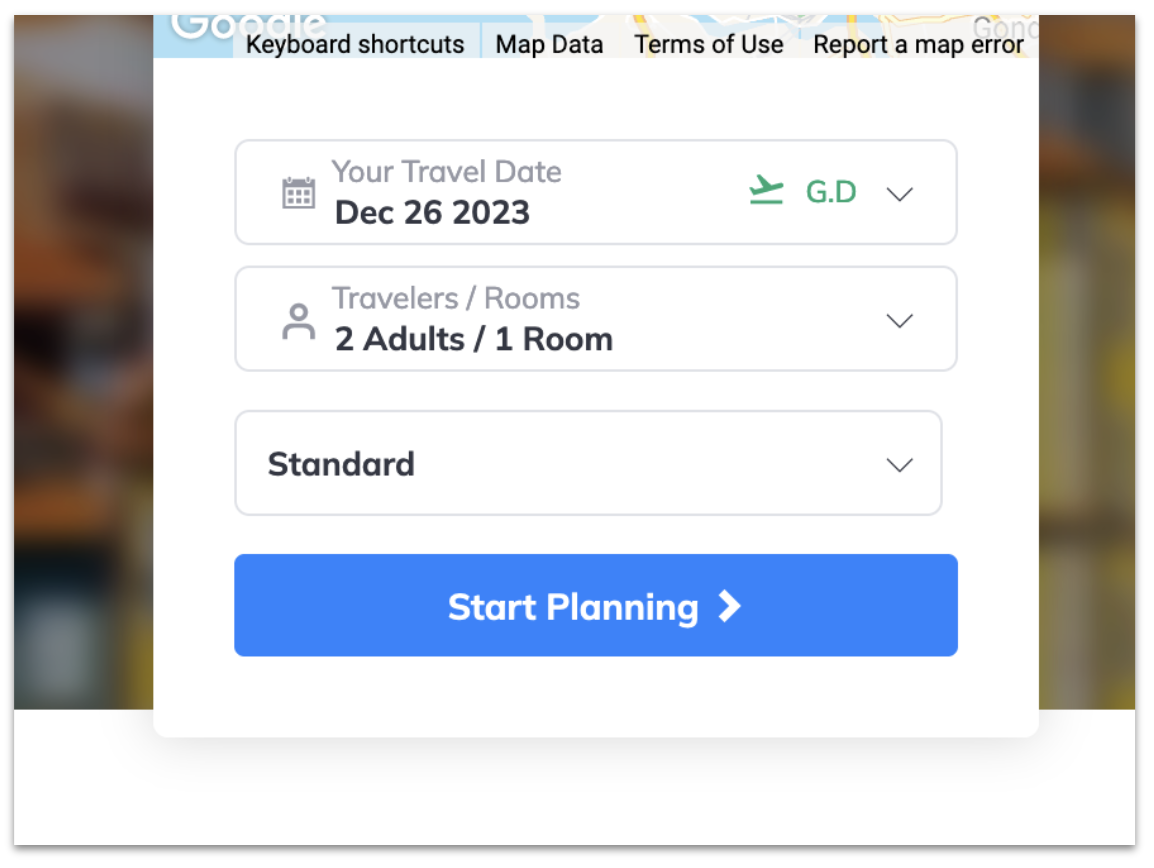1154x868 pixels.
Task: Click the green airplane departure icon
Action: click(x=765, y=190)
